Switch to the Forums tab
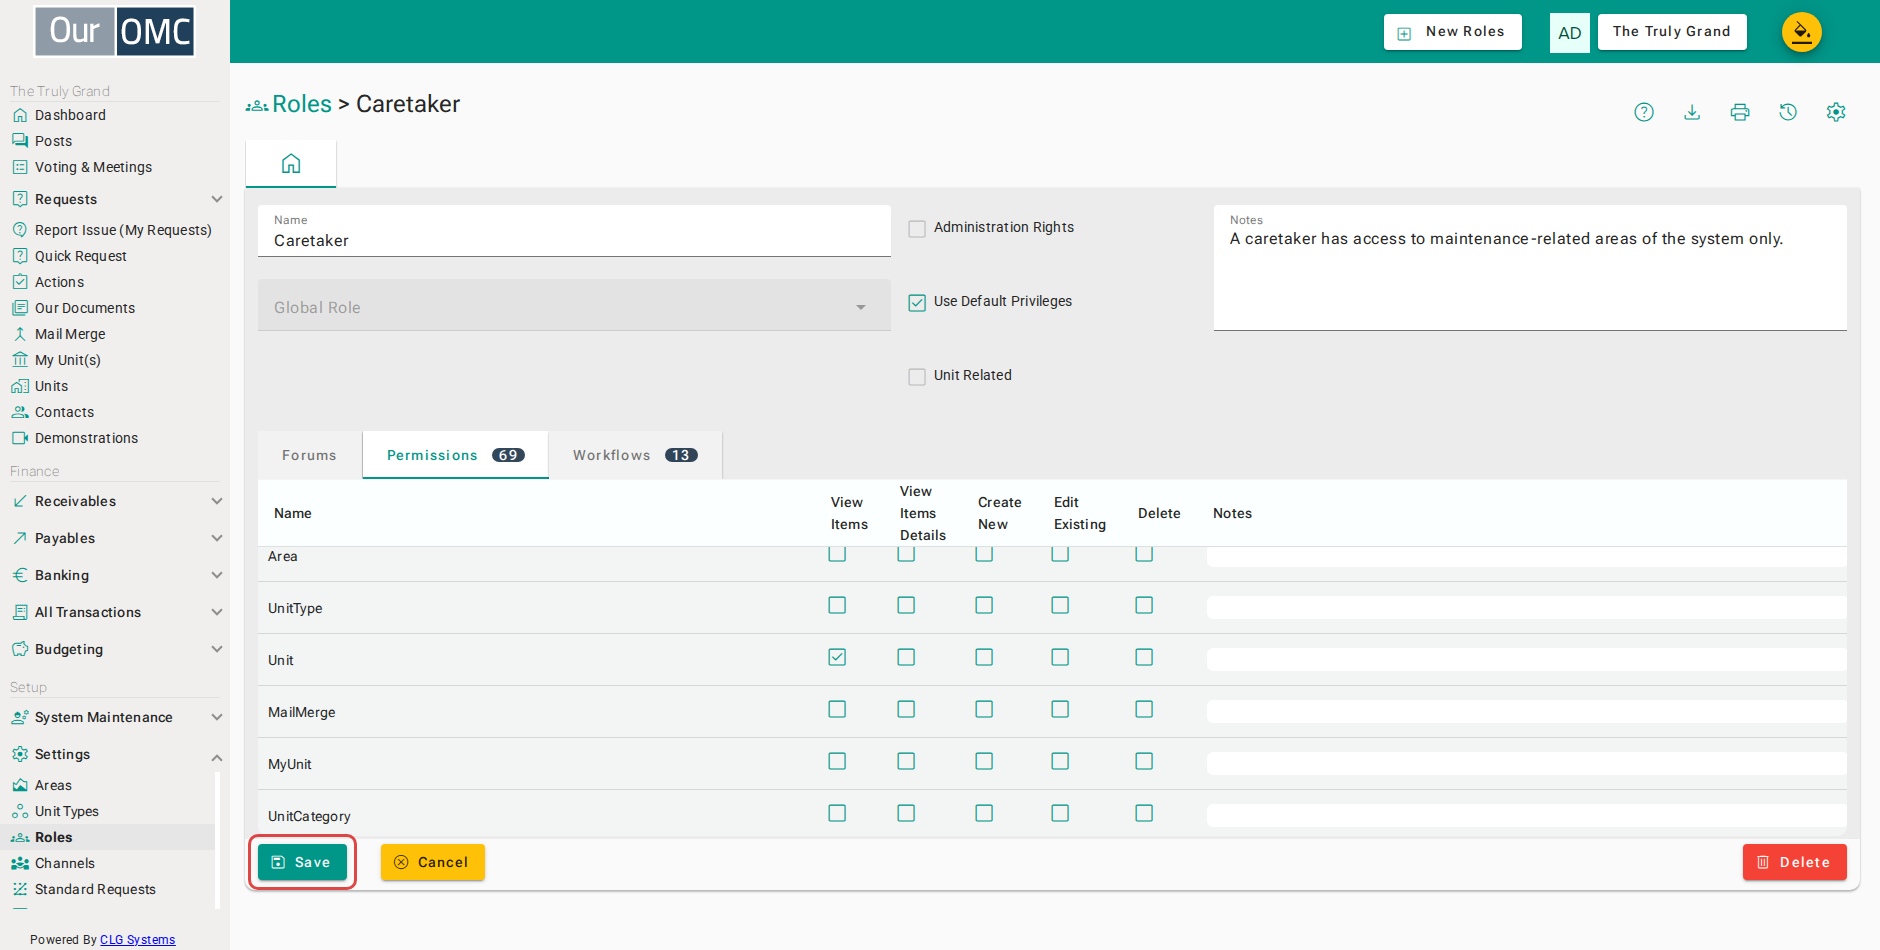This screenshot has width=1880, height=950. (310, 455)
